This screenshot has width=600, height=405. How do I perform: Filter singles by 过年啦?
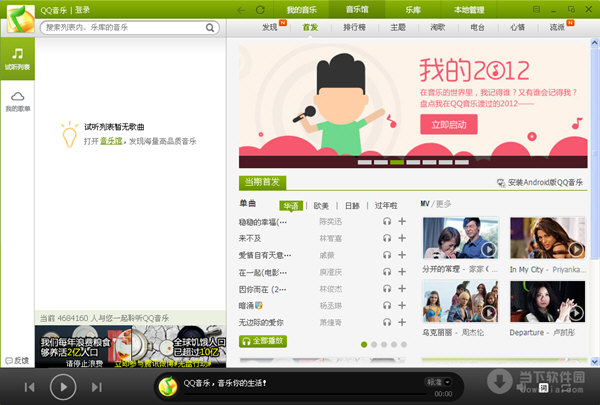386,206
